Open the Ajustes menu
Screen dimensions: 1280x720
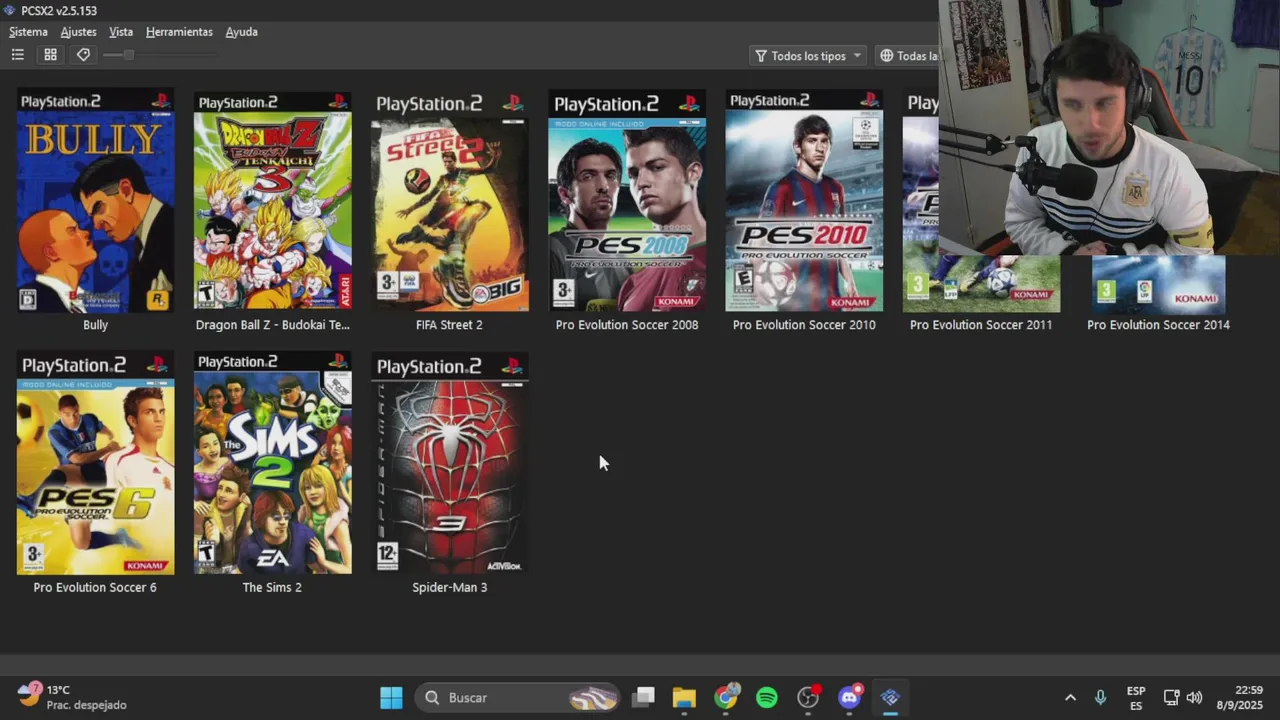[x=78, y=32]
